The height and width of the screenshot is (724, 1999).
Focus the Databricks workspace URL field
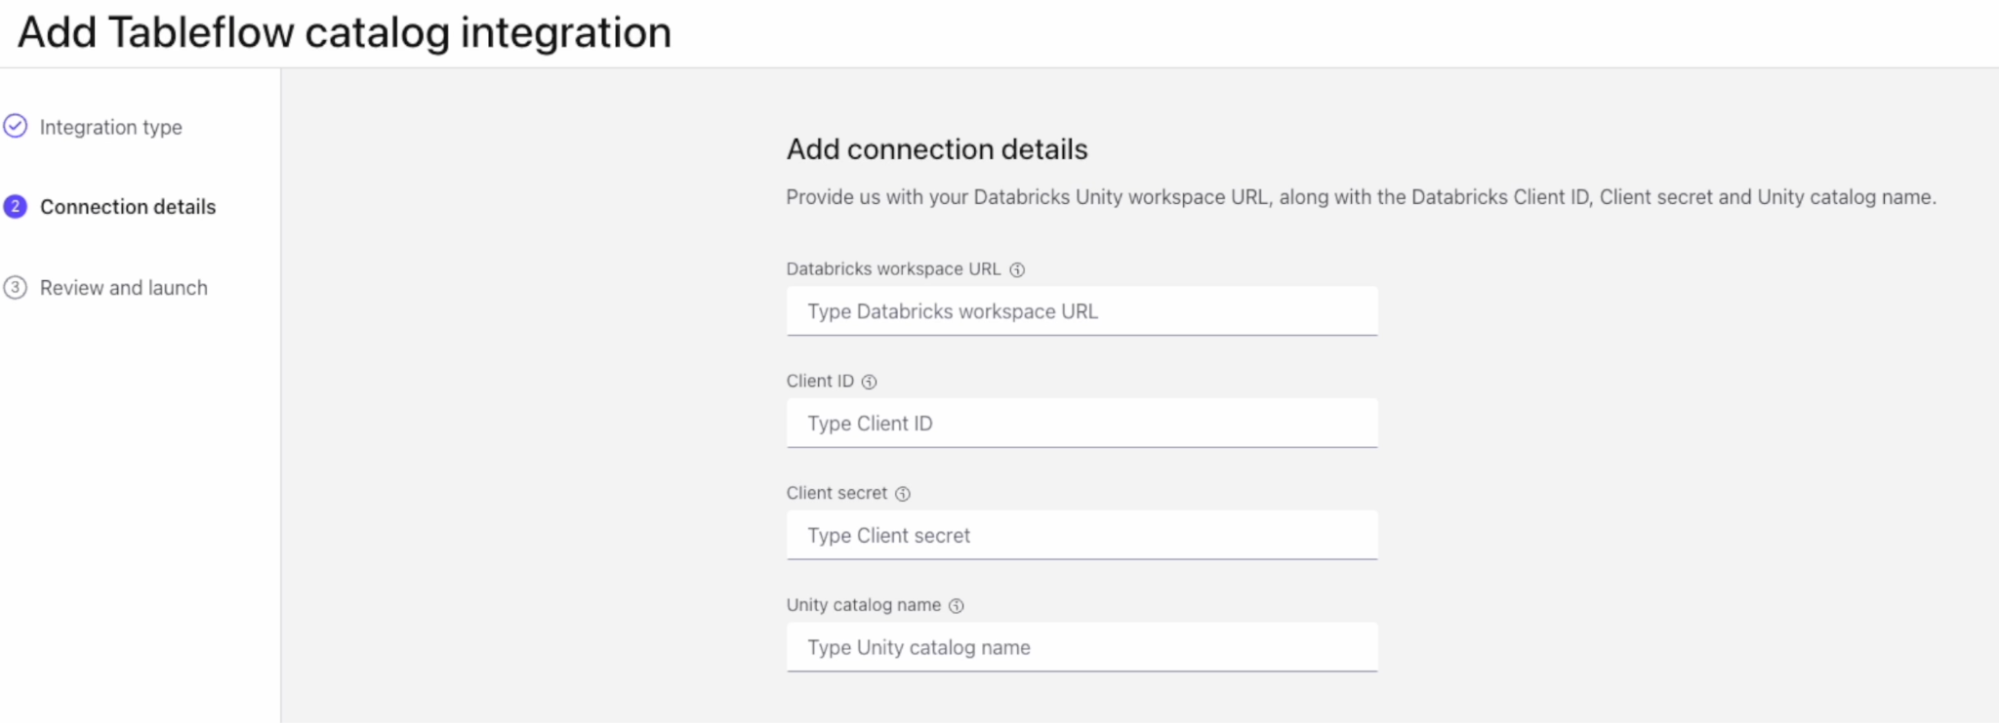point(1082,311)
